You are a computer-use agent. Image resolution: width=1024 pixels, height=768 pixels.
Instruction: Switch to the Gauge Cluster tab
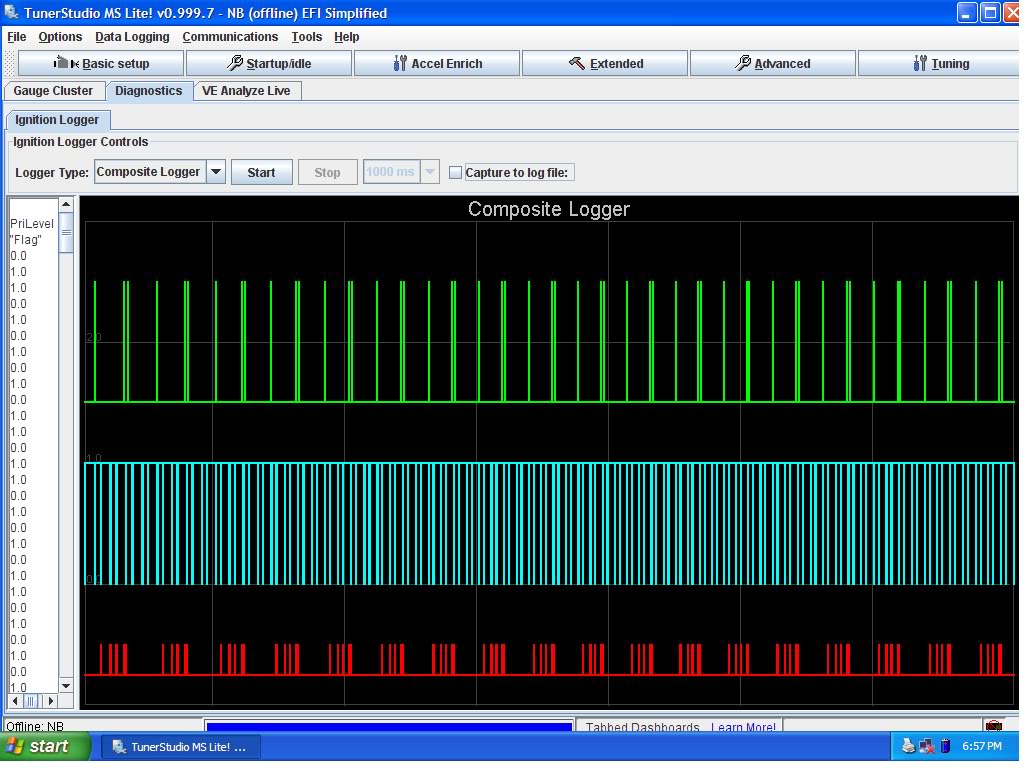(x=54, y=90)
